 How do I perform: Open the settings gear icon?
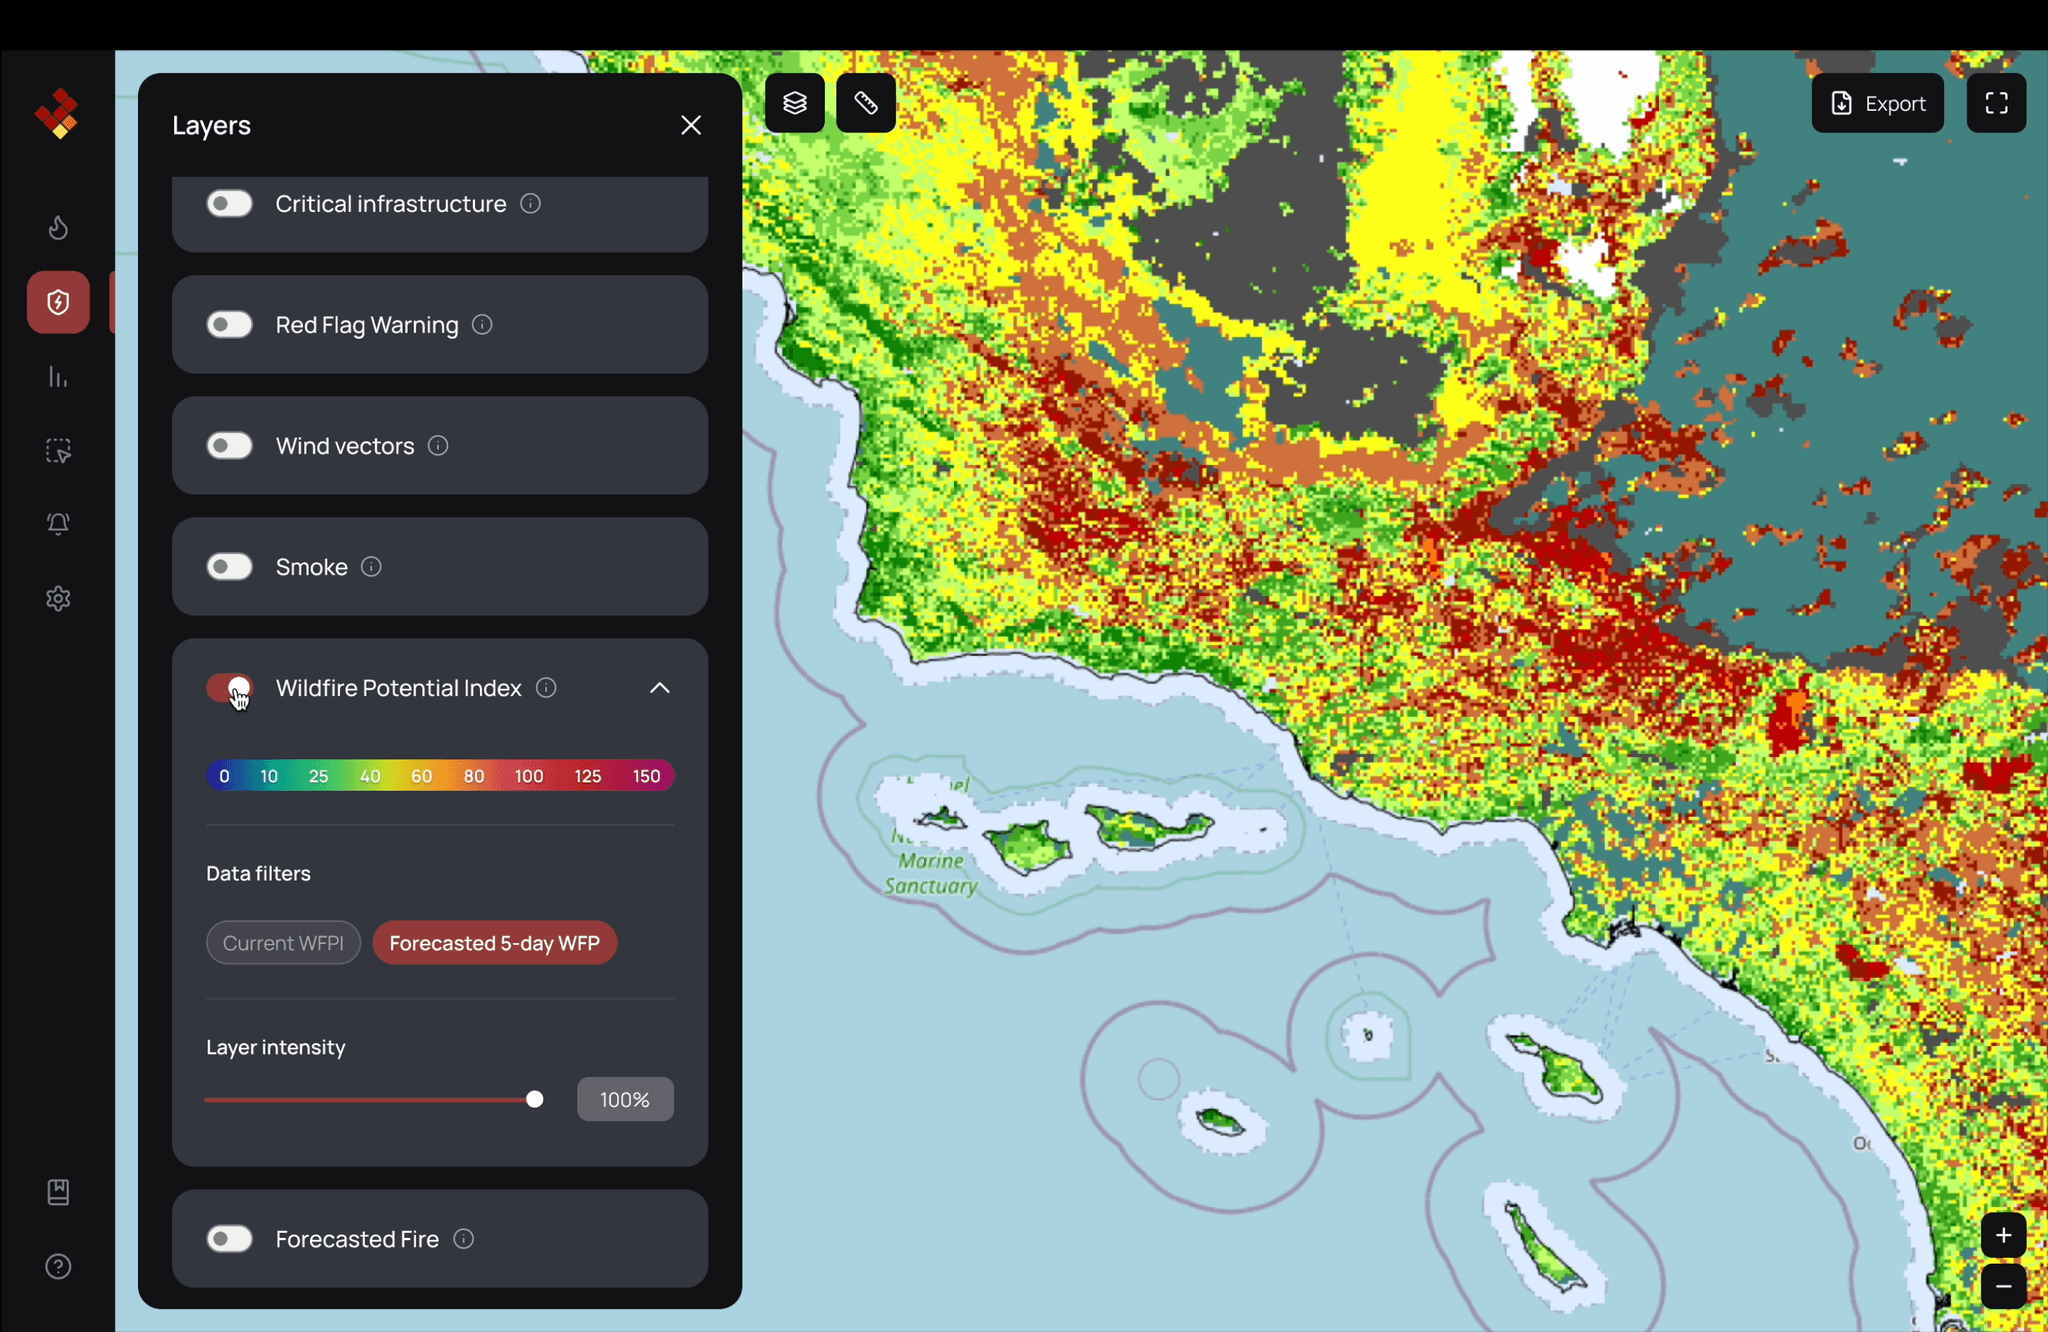58,599
